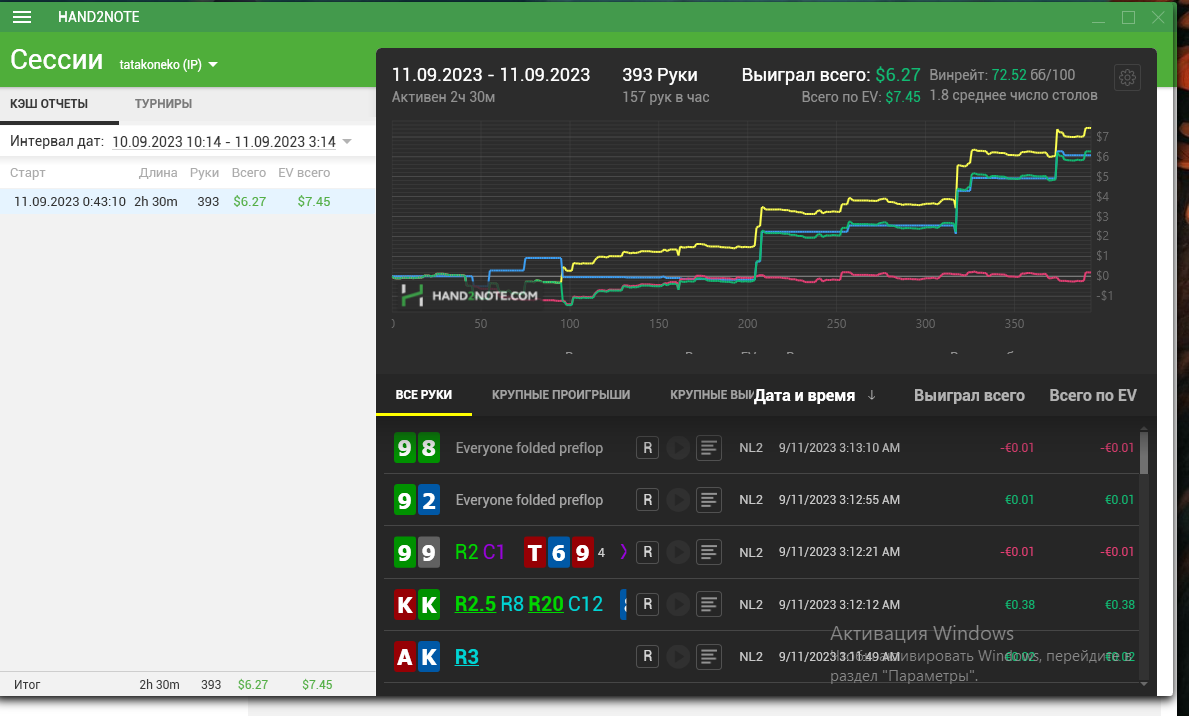Sort sessions by the Старт column

pyautogui.click(x=28, y=173)
